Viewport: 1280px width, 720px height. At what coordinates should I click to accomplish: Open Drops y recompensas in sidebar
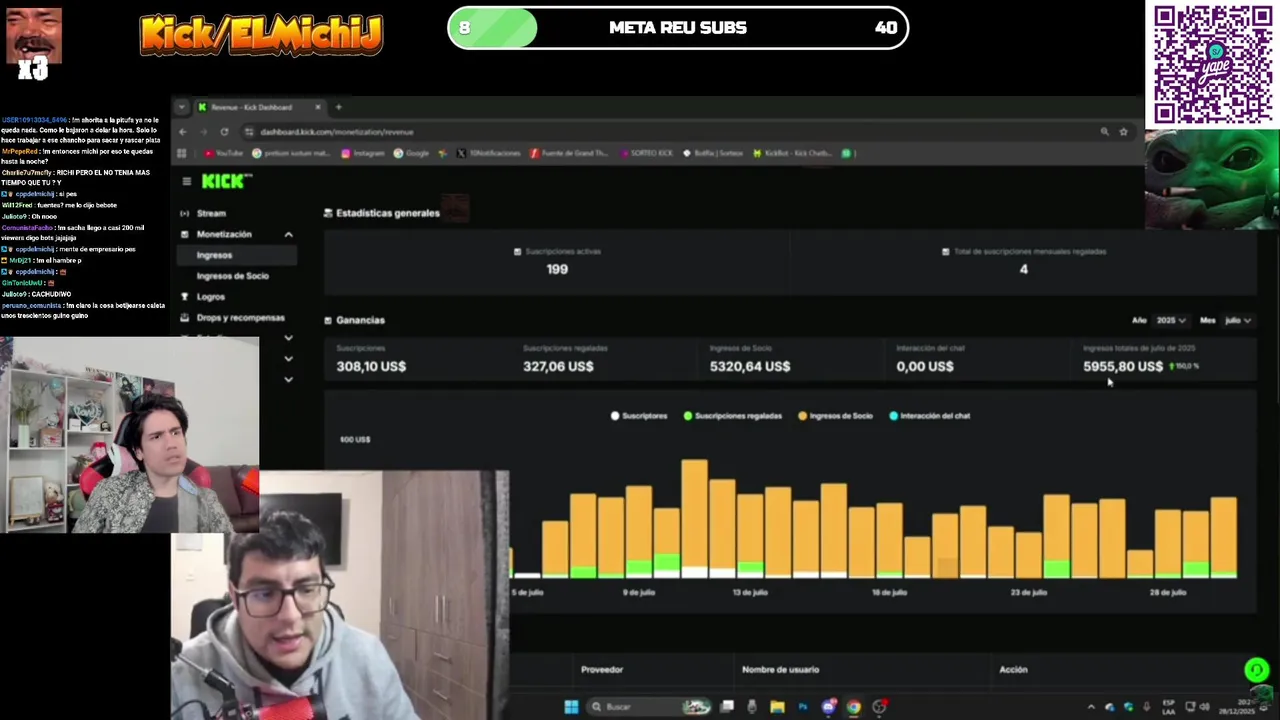240,318
